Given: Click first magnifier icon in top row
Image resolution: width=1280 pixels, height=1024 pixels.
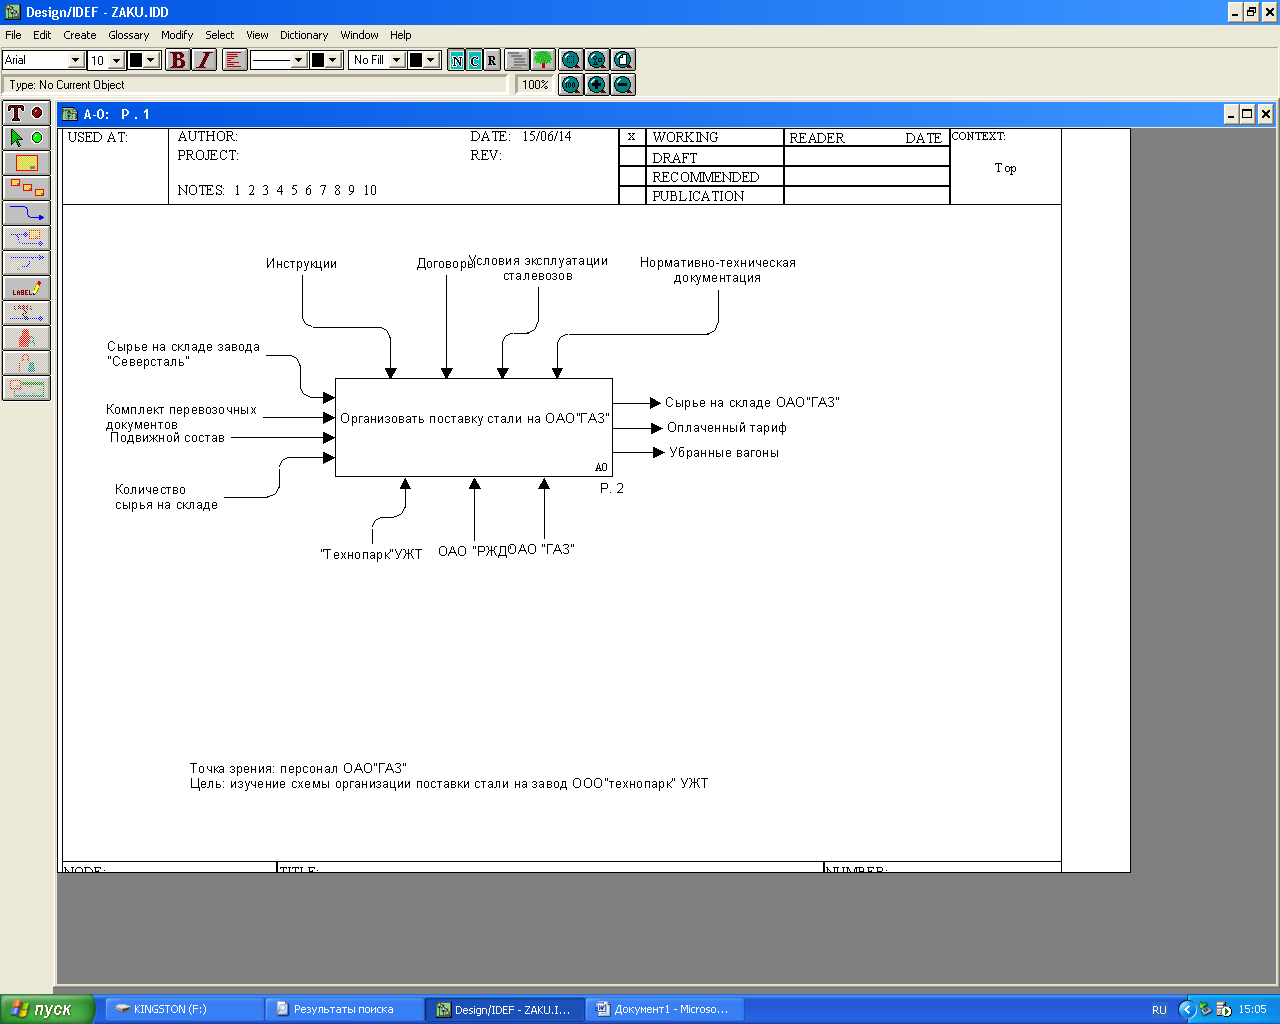Looking at the screenshot, I should pos(571,60).
